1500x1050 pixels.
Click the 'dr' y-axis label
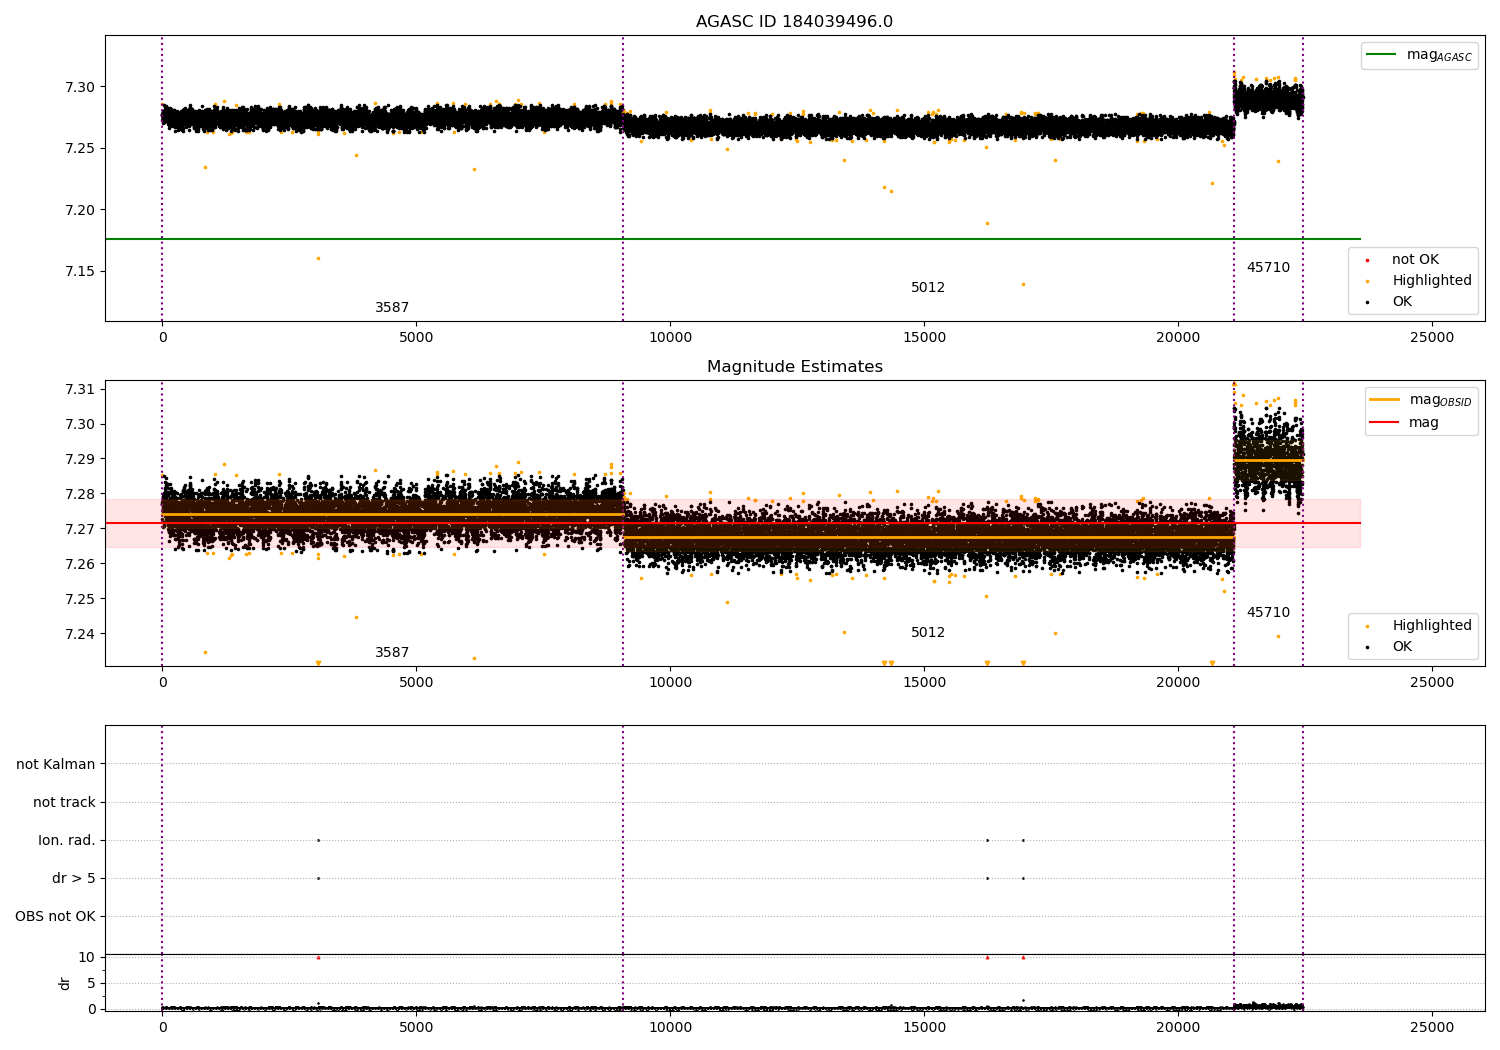pyautogui.click(x=65, y=983)
